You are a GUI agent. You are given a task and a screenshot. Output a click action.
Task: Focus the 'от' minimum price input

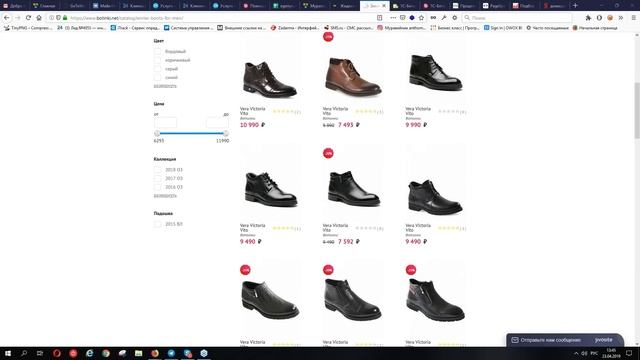(x=165, y=122)
